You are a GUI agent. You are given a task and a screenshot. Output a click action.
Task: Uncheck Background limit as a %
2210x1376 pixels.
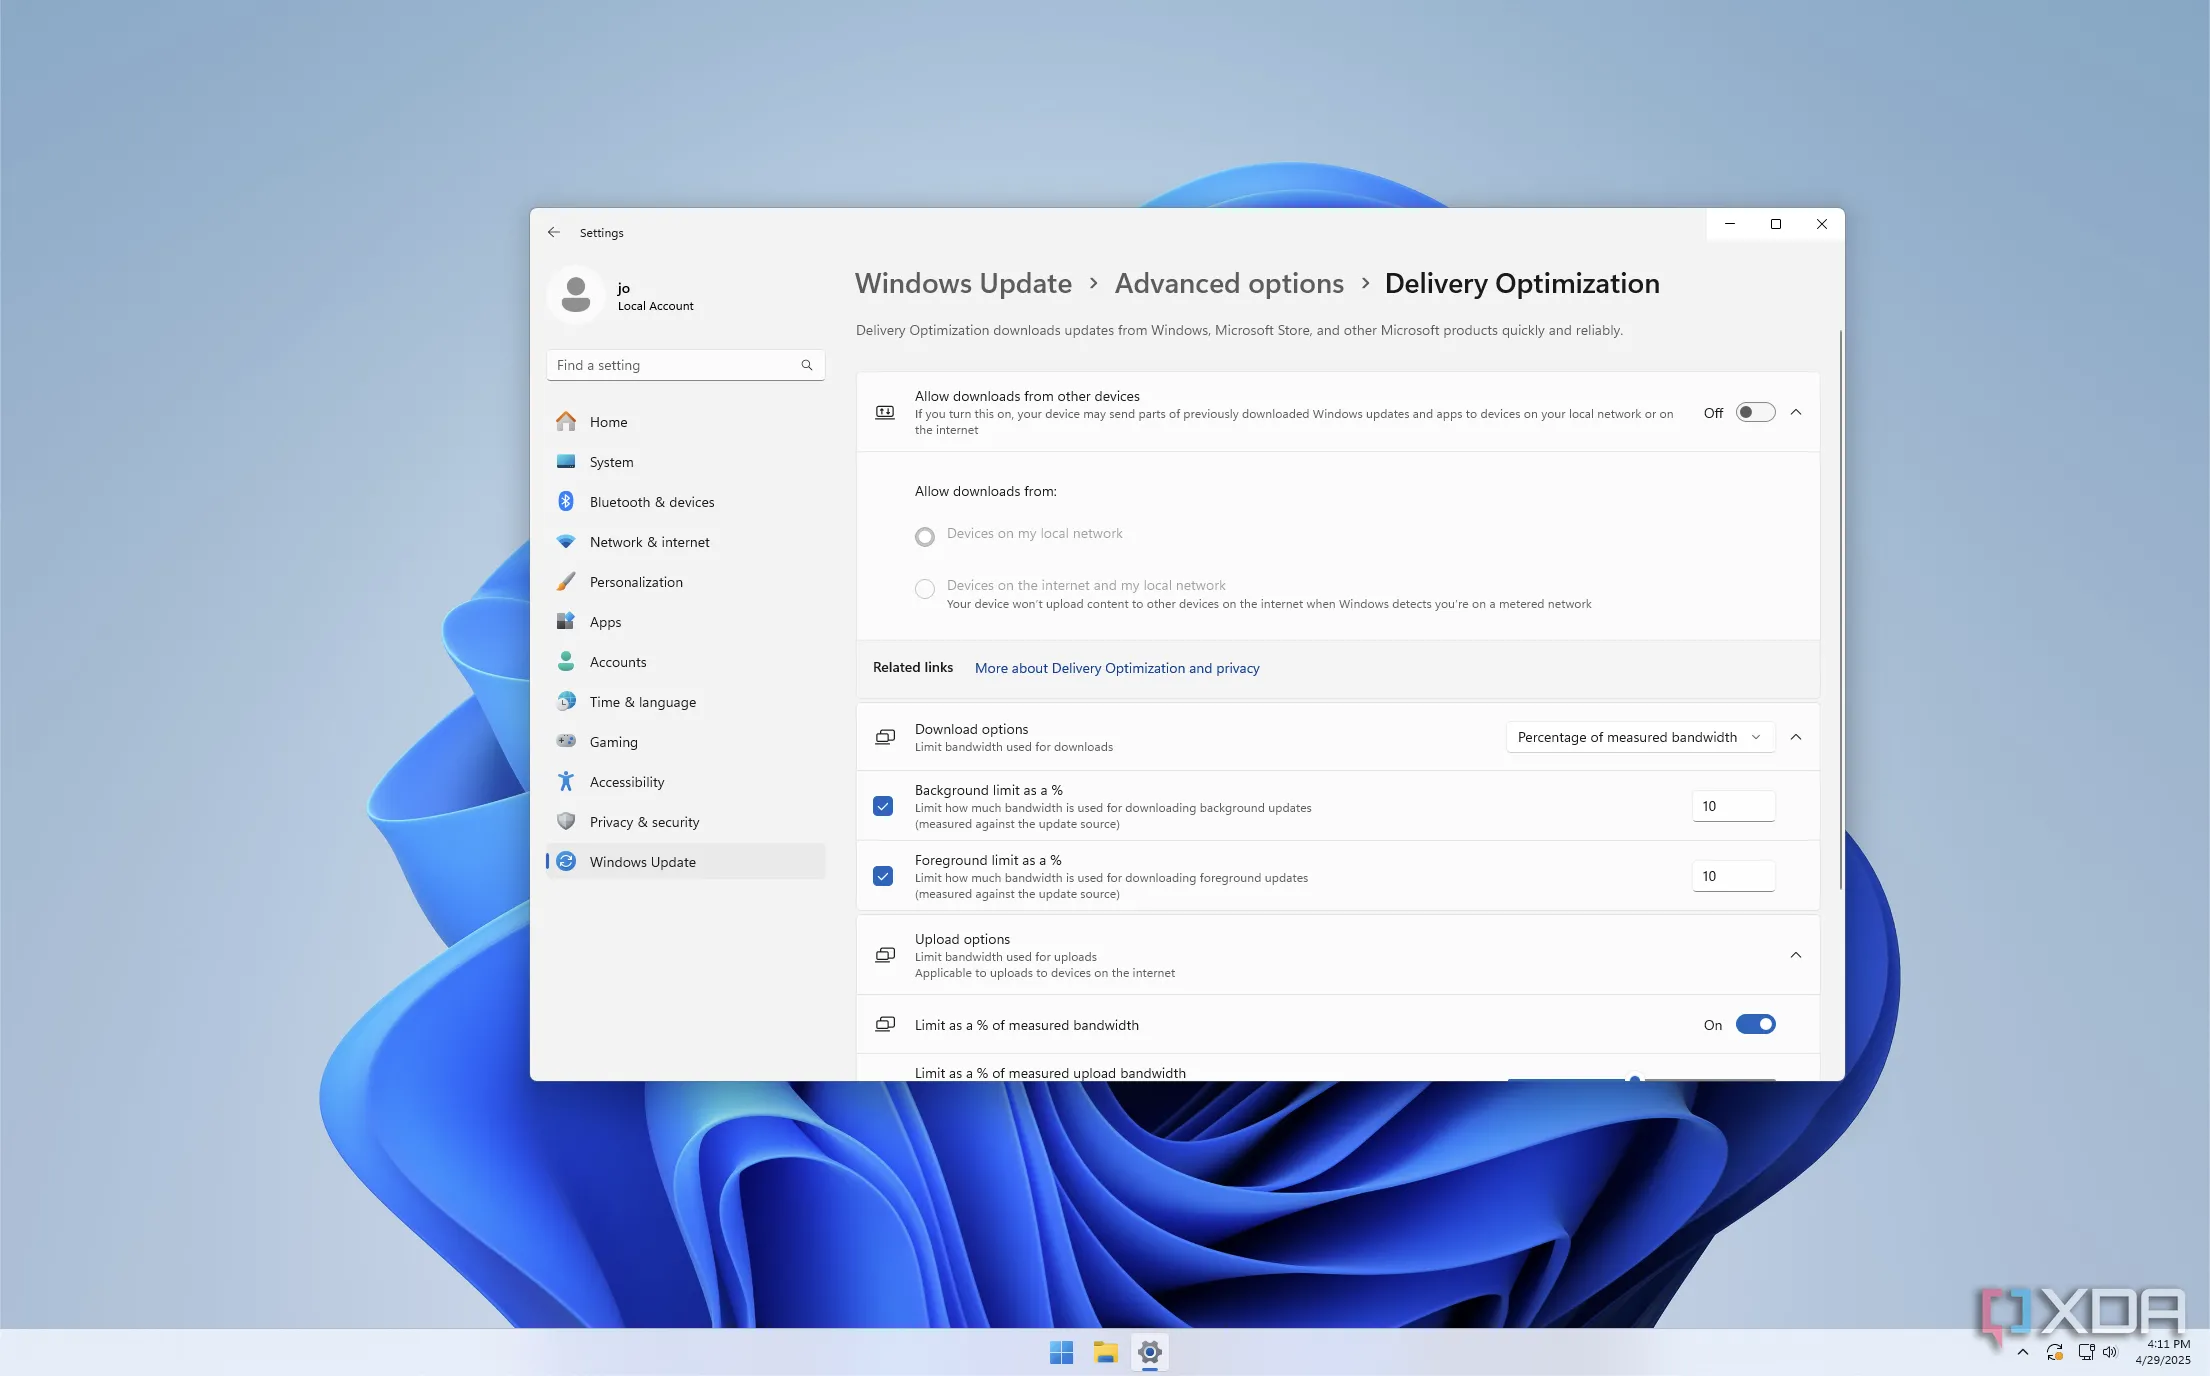pyautogui.click(x=883, y=805)
